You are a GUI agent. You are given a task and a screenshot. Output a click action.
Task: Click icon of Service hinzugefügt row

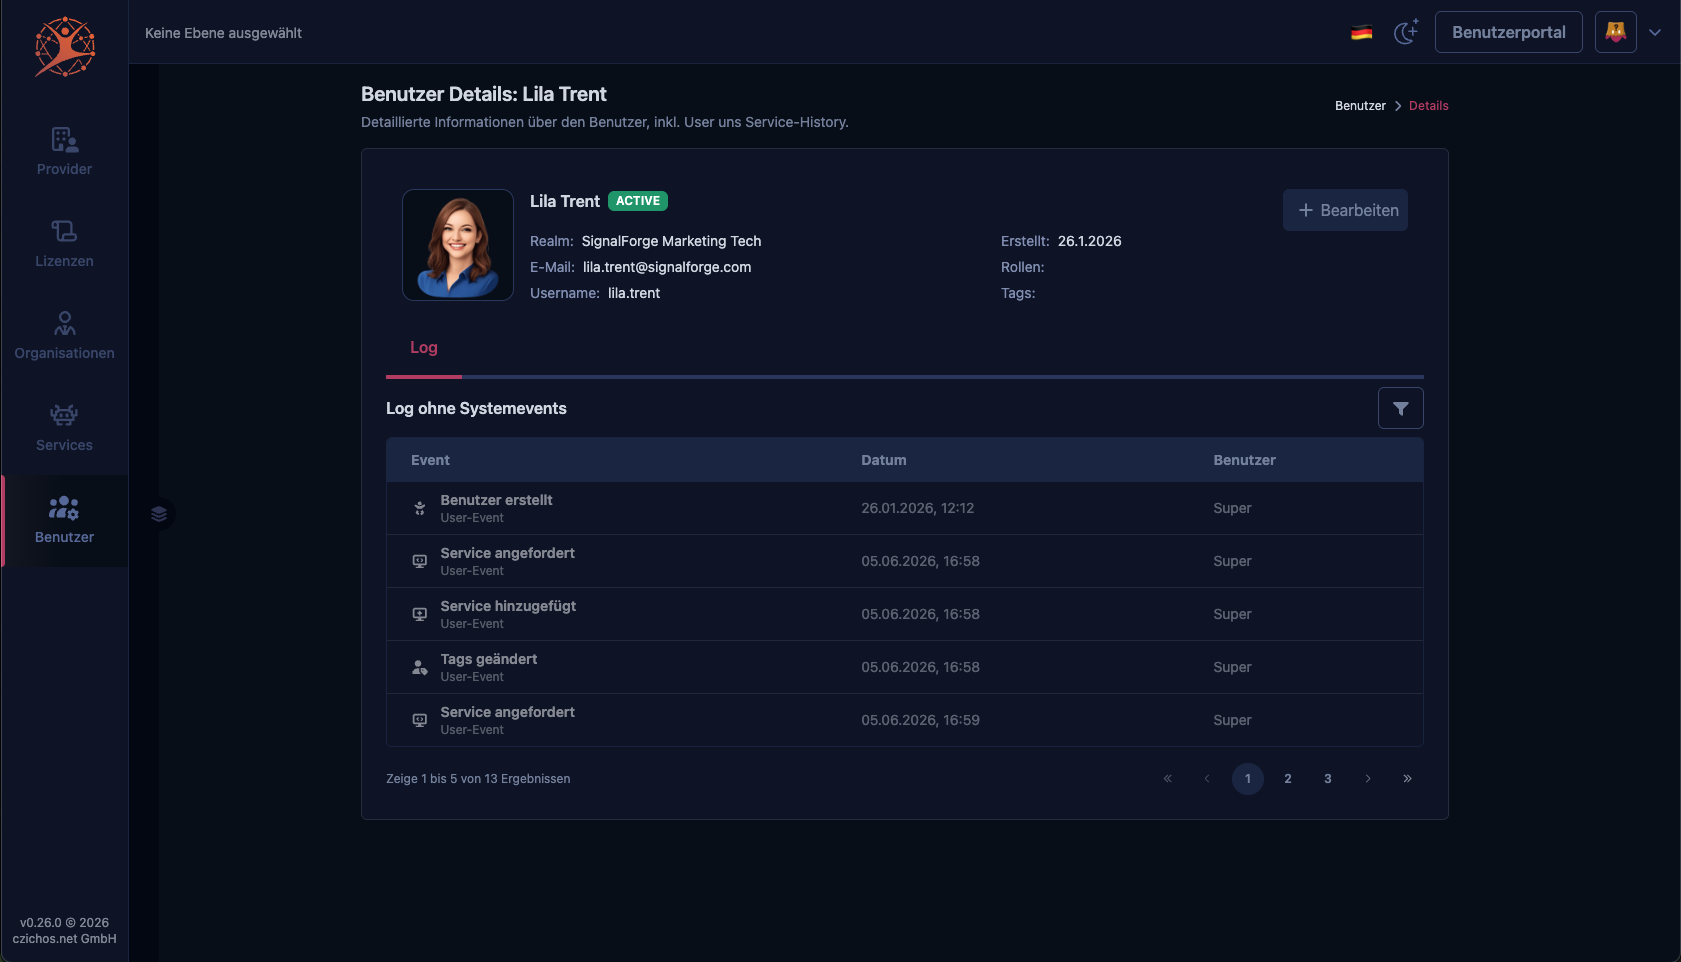pyautogui.click(x=420, y=614)
